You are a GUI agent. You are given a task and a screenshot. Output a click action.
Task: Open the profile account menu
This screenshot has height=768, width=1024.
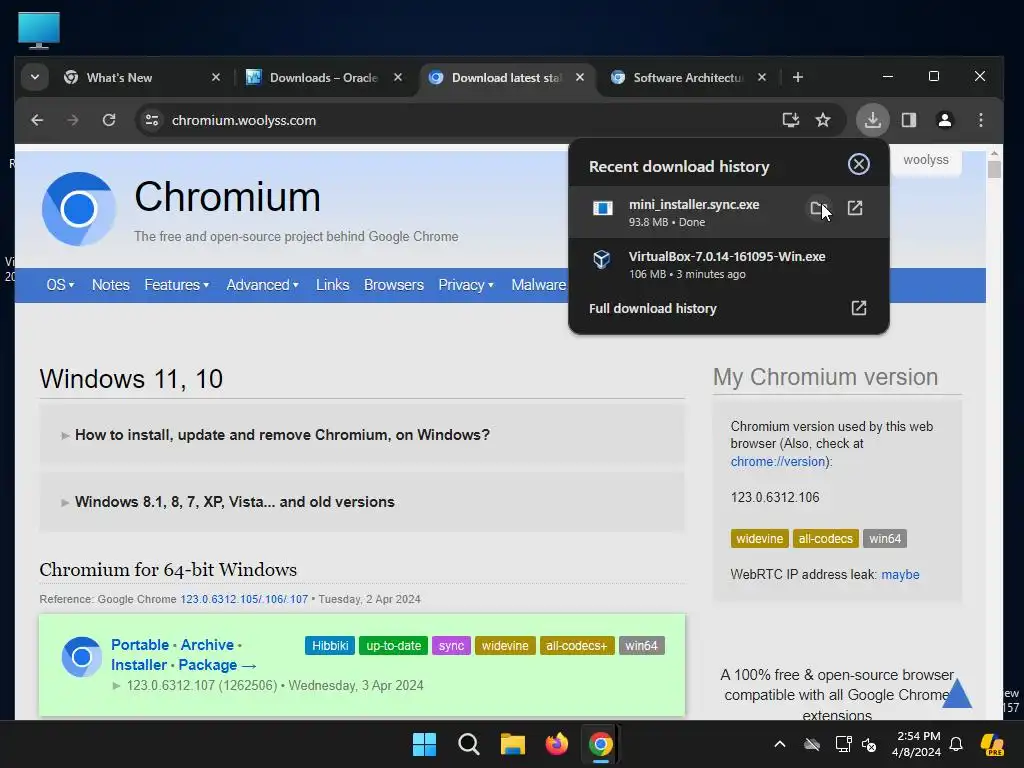click(x=944, y=120)
